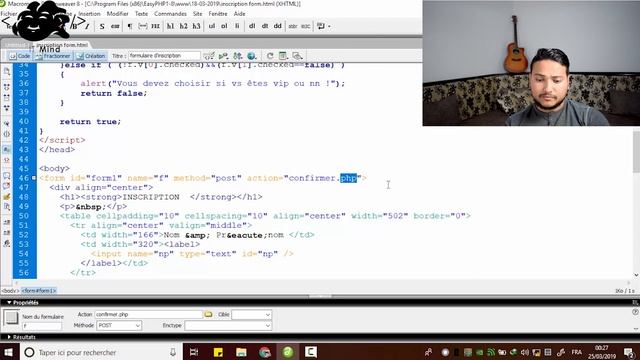Insert definition description with dd icon
This screenshot has width=640, height=360.
point(278,26)
